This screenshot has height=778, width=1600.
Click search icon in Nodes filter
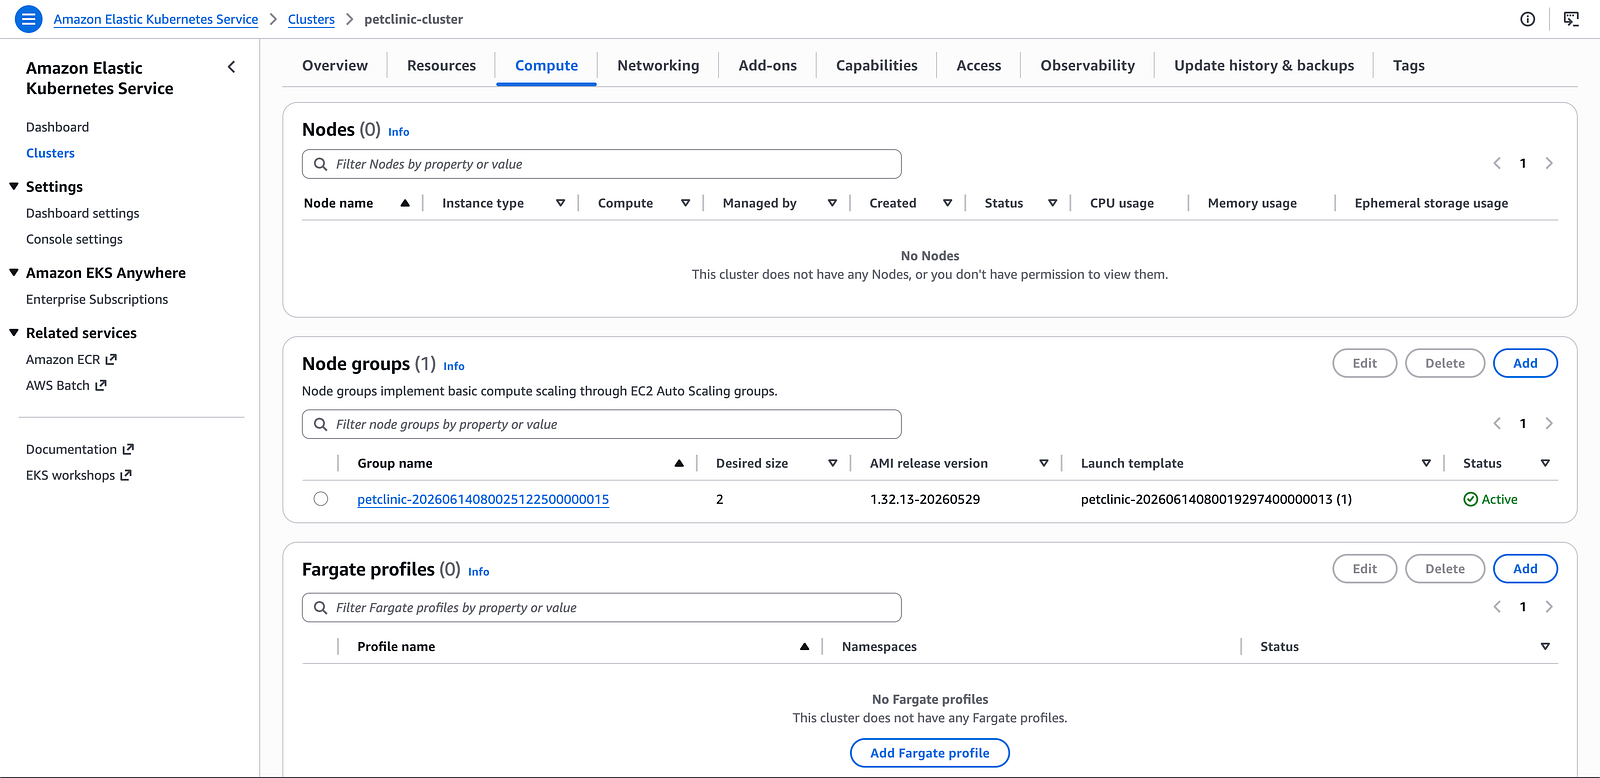[x=321, y=164]
